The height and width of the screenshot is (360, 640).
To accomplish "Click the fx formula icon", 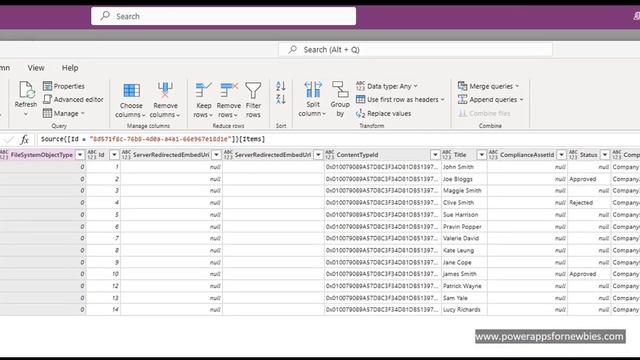I will point(24,140).
